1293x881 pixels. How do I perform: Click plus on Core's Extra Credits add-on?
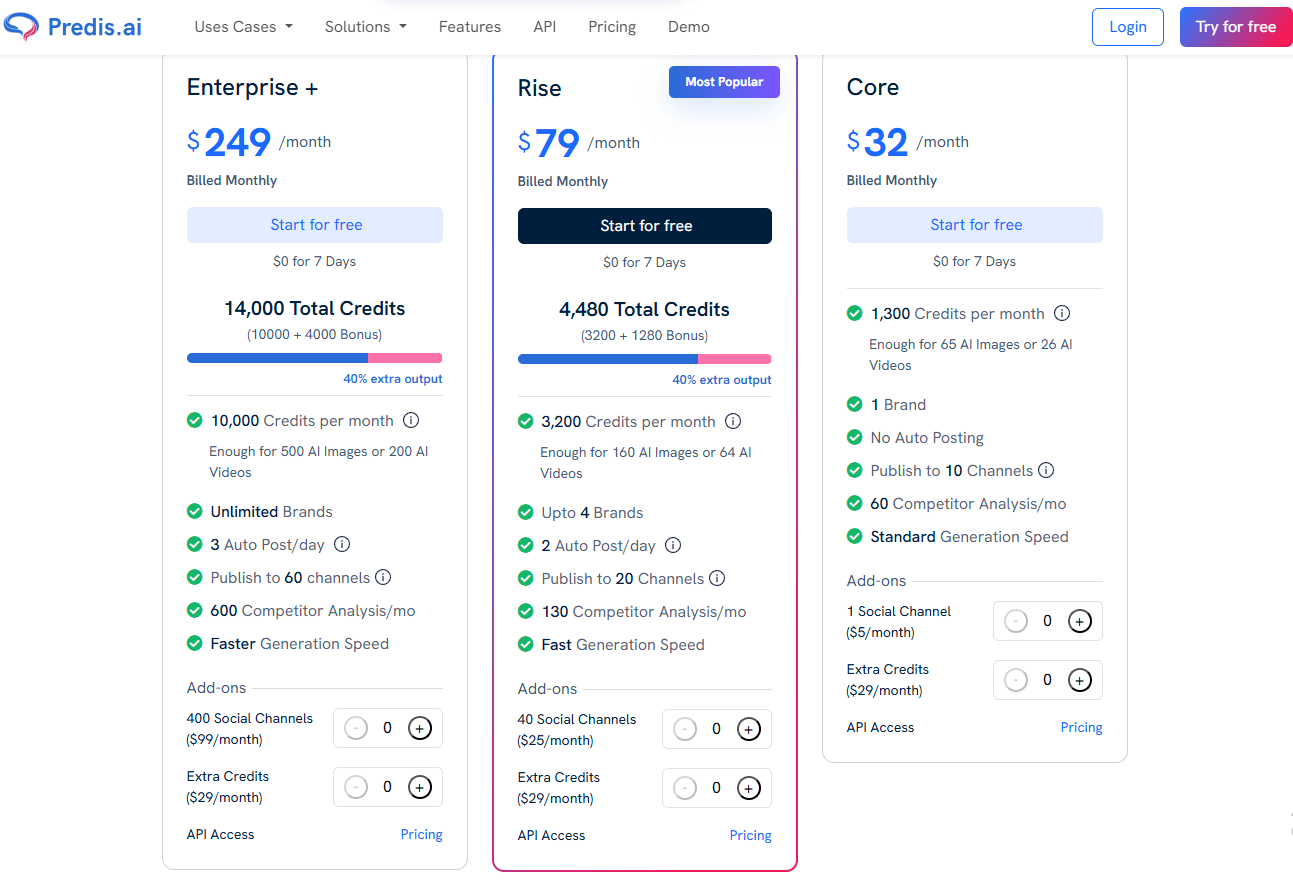1079,679
